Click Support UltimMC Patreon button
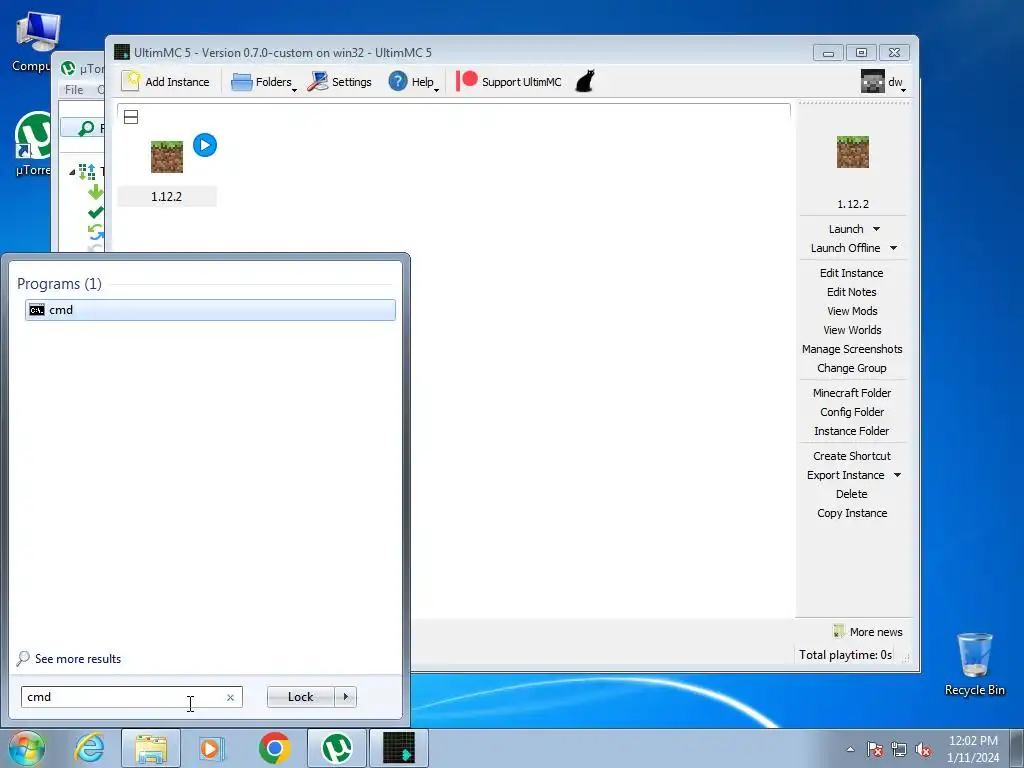Screen dimensions: 1024x768 509,82
